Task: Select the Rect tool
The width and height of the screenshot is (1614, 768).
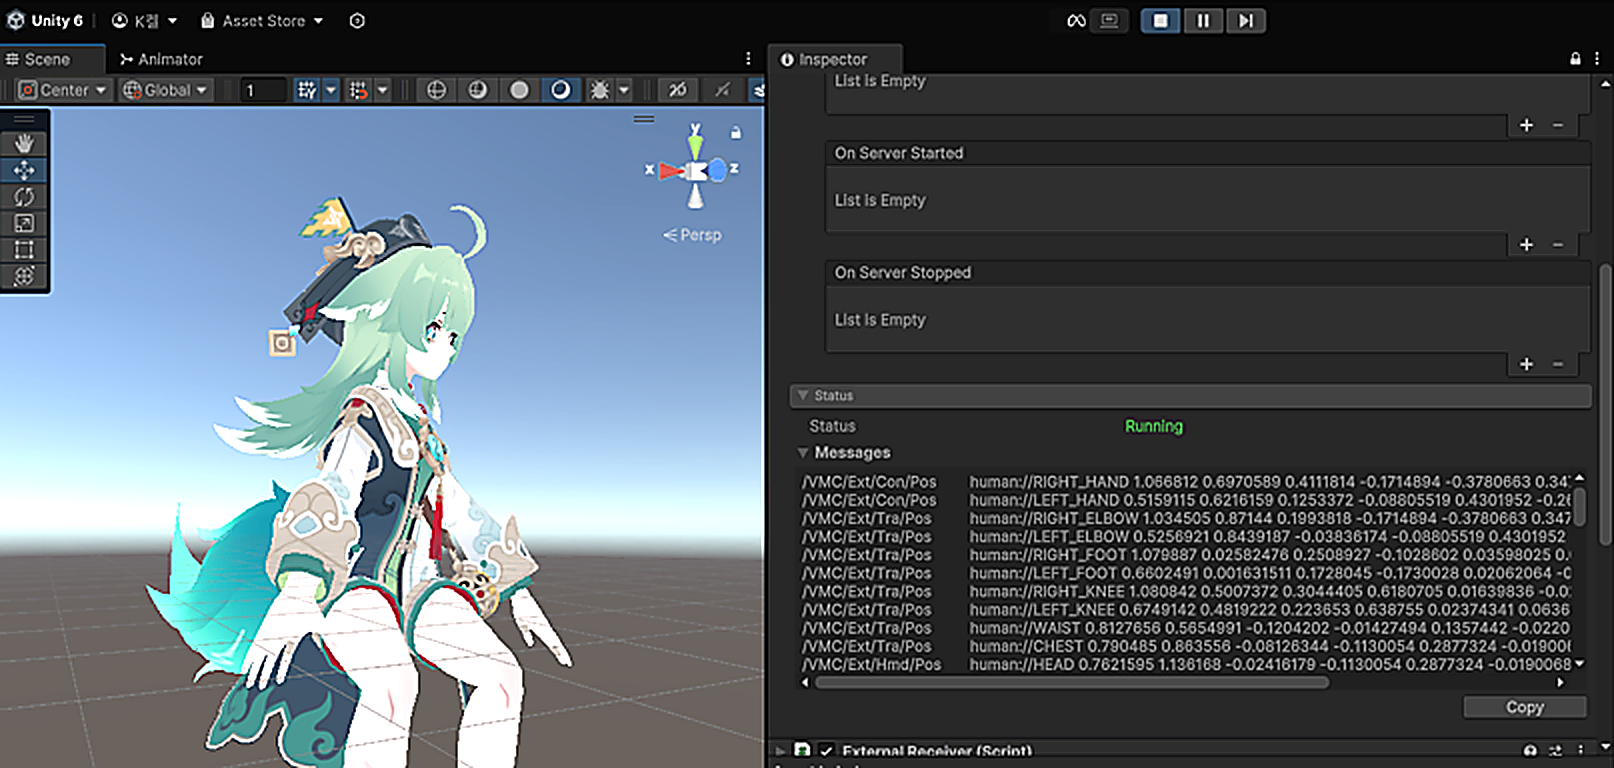Action: click(24, 250)
